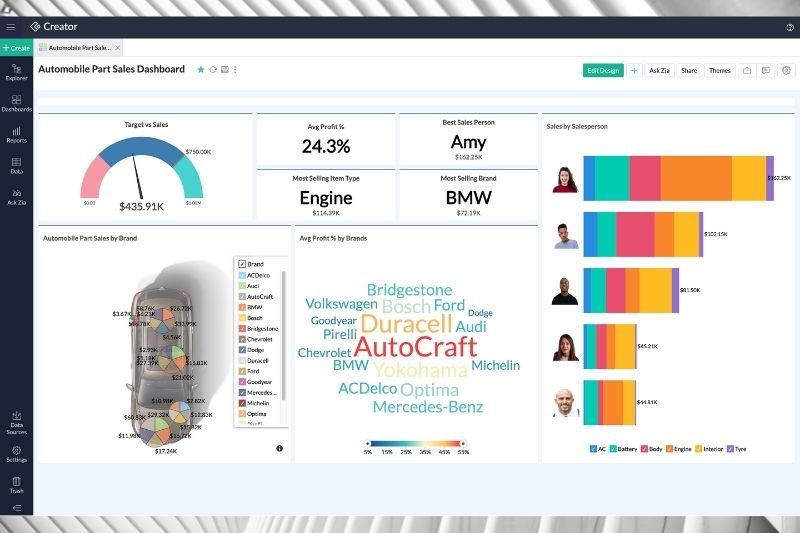Toggle the Optima checkbox in the Brand legend
The image size is (800, 533).
tap(242, 414)
